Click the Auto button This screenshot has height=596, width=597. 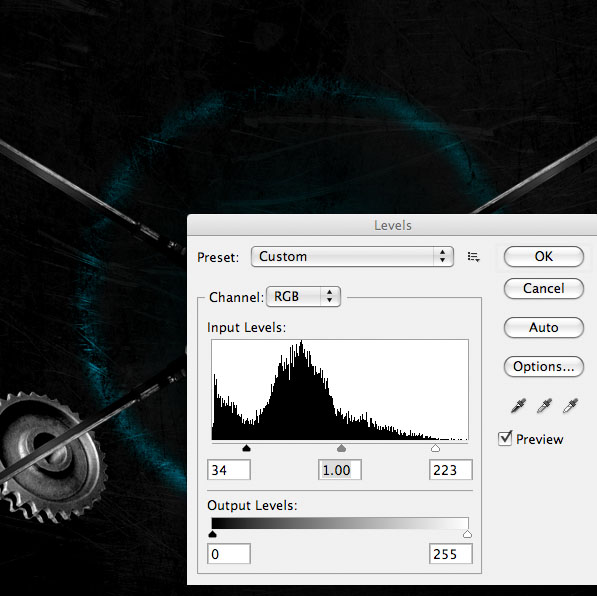(x=543, y=328)
